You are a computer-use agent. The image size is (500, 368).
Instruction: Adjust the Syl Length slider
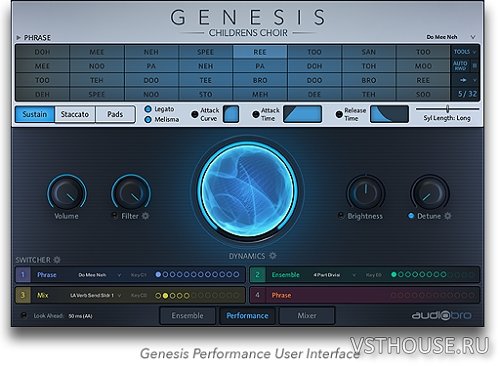(x=447, y=108)
